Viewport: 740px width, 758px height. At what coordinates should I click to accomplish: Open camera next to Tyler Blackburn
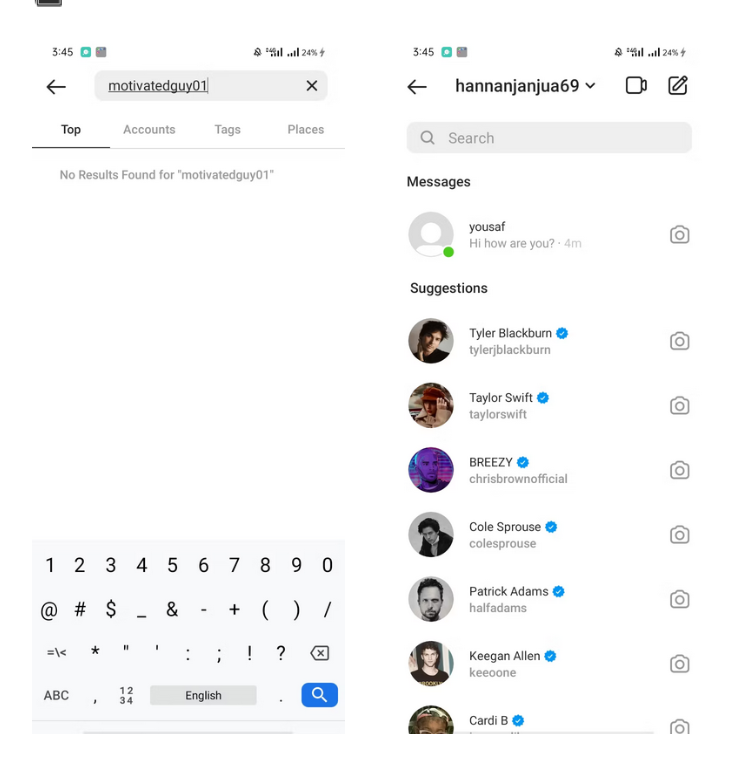click(679, 341)
